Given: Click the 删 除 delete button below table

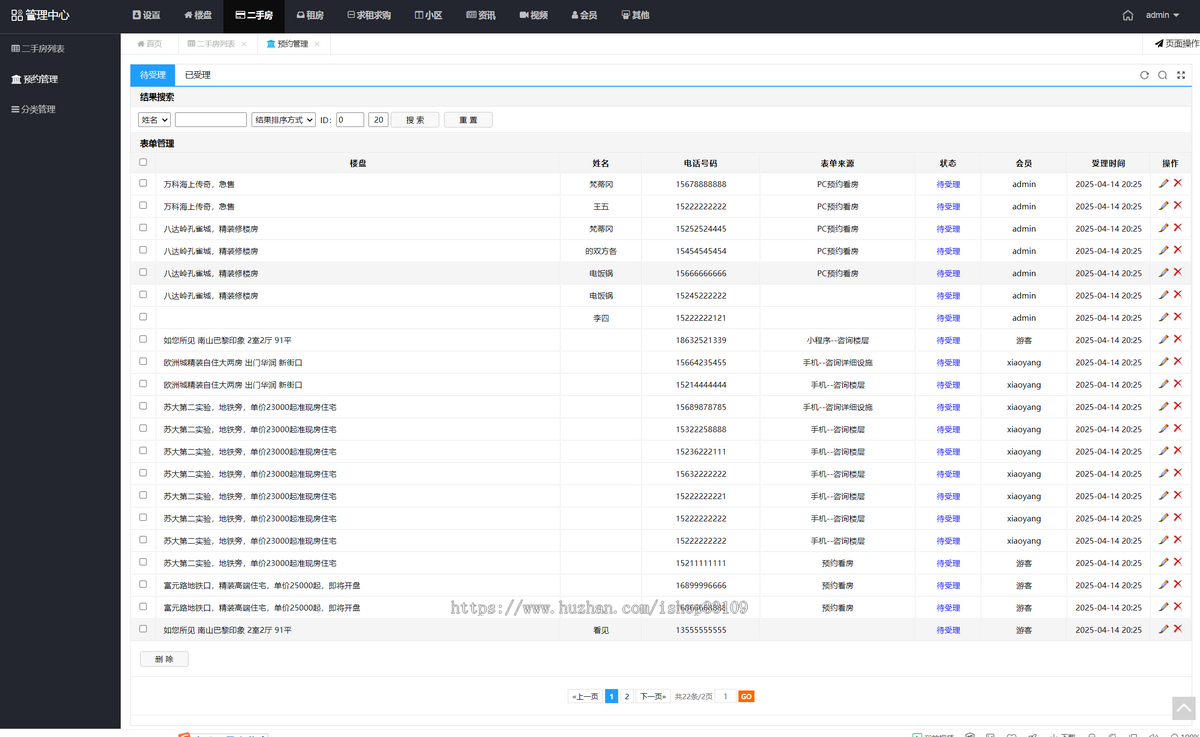Looking at the screenshot, I should (x=164, y=659).
